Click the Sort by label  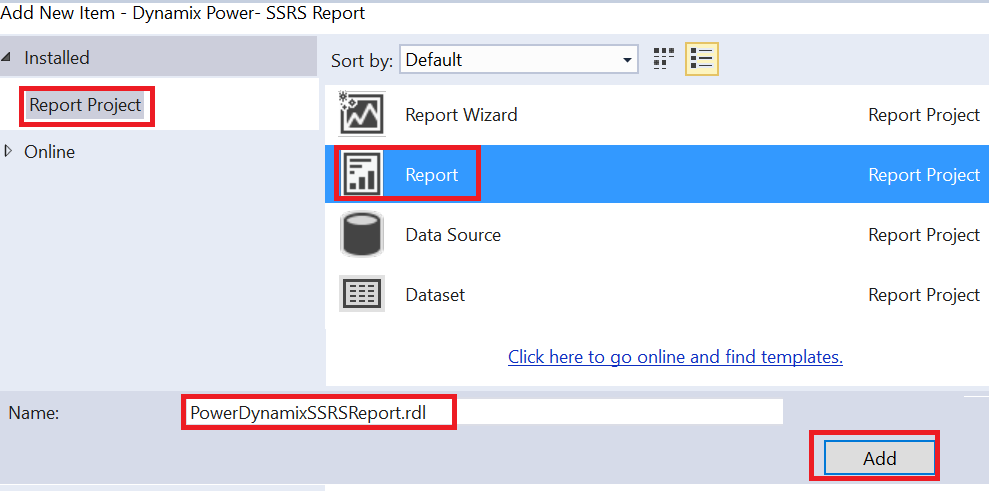coord(362,60)
